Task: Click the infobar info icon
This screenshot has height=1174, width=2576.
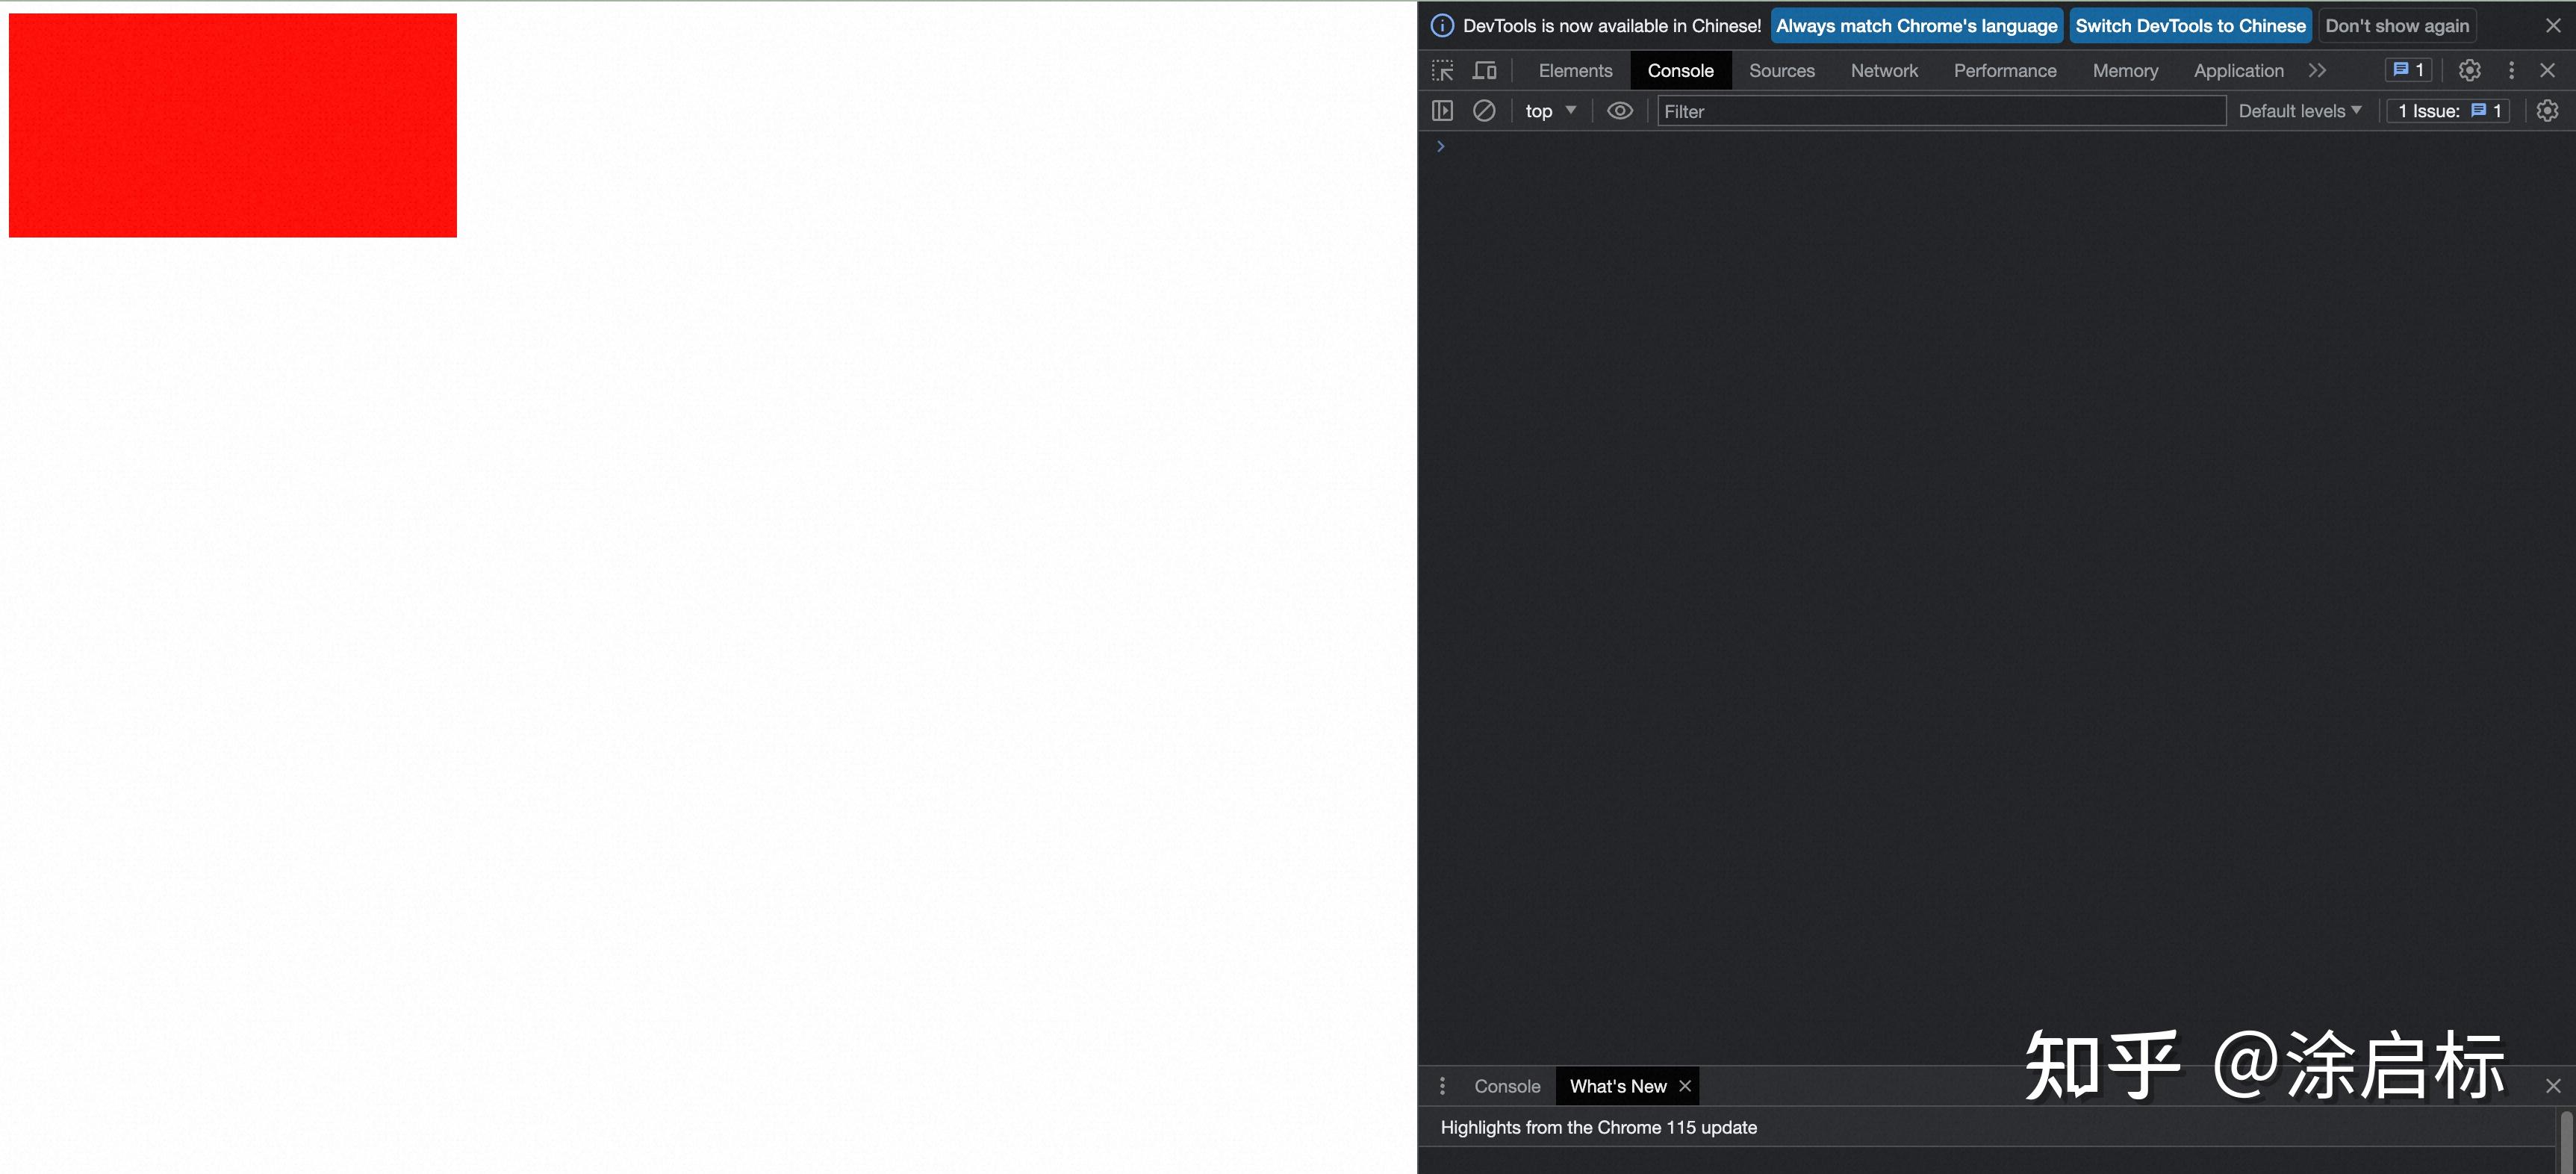Action: pyautogui.click(x=1442, y=26)
